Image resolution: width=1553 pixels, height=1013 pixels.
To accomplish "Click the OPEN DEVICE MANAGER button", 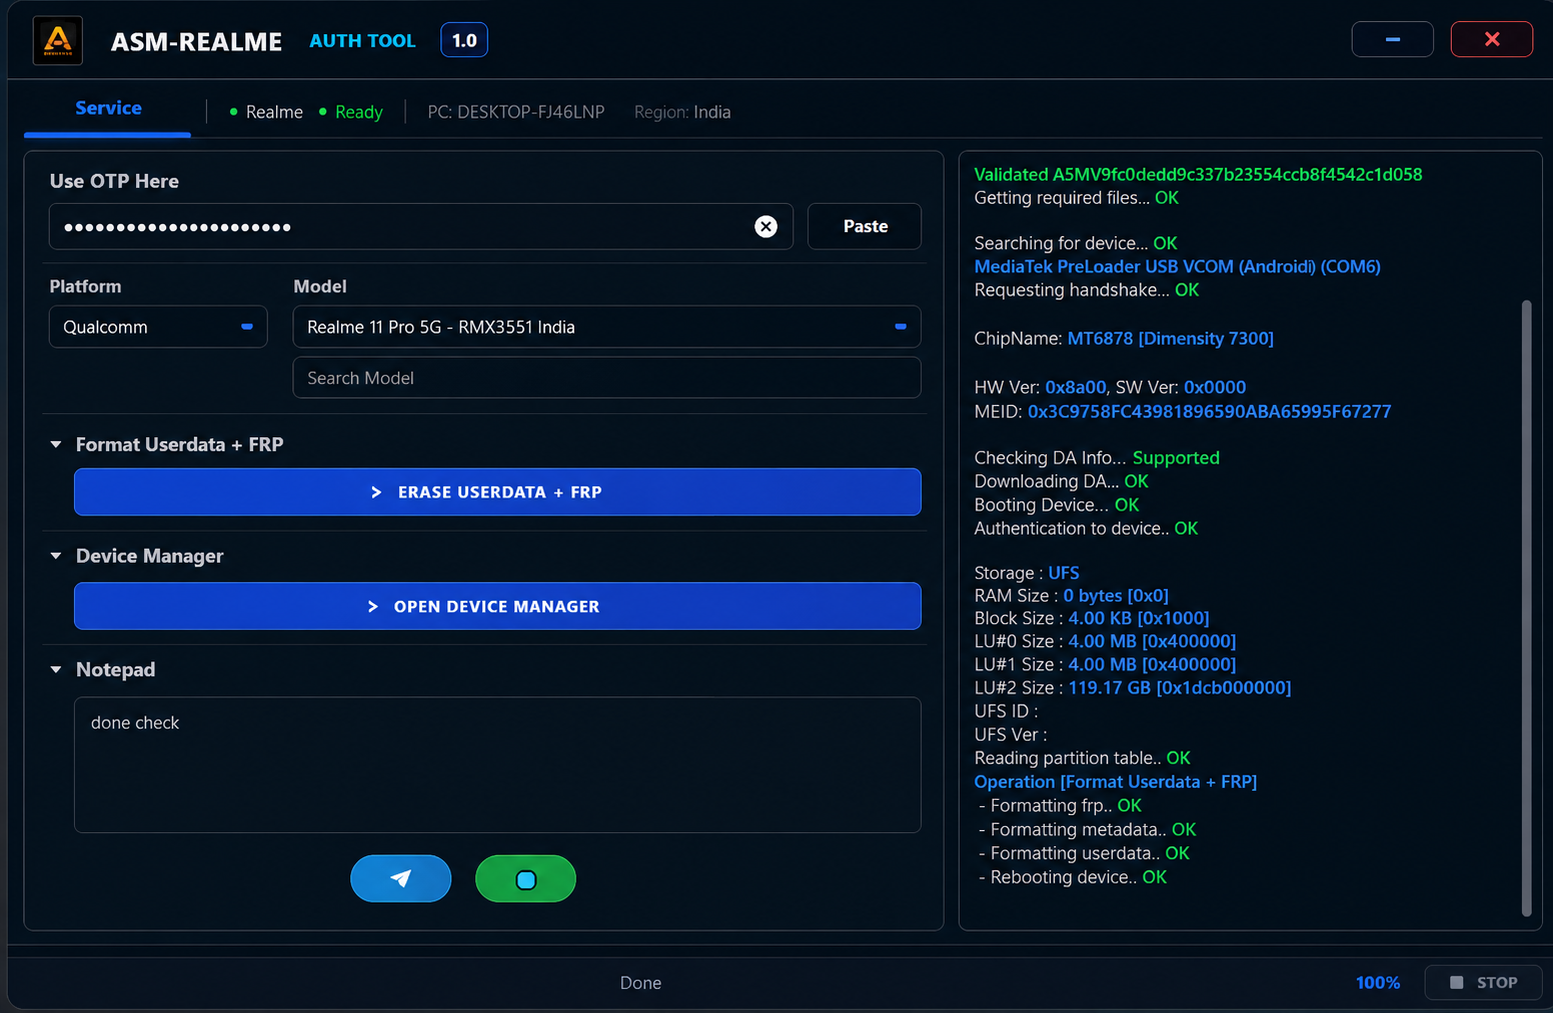I will (498, 606).
